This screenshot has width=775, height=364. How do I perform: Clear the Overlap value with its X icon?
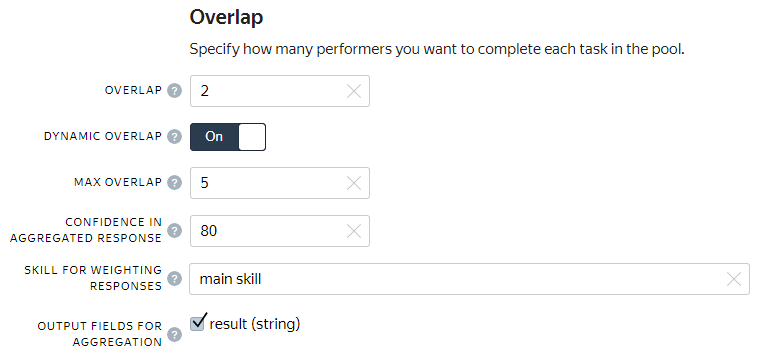tap(354, 91)
